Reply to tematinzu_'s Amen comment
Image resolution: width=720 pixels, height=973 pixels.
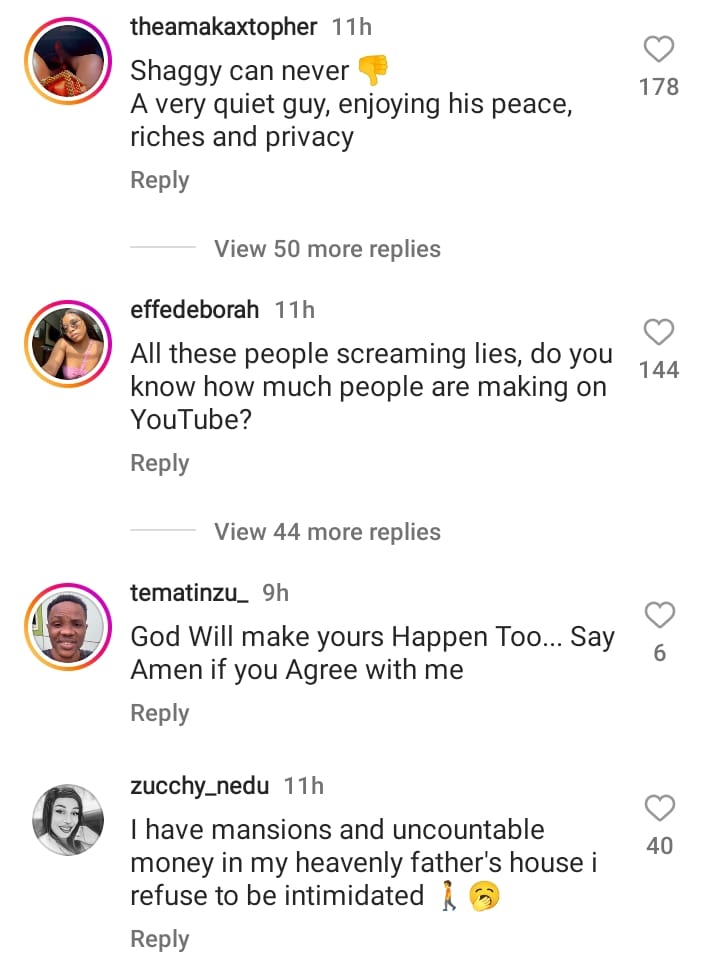pos(160,714)
